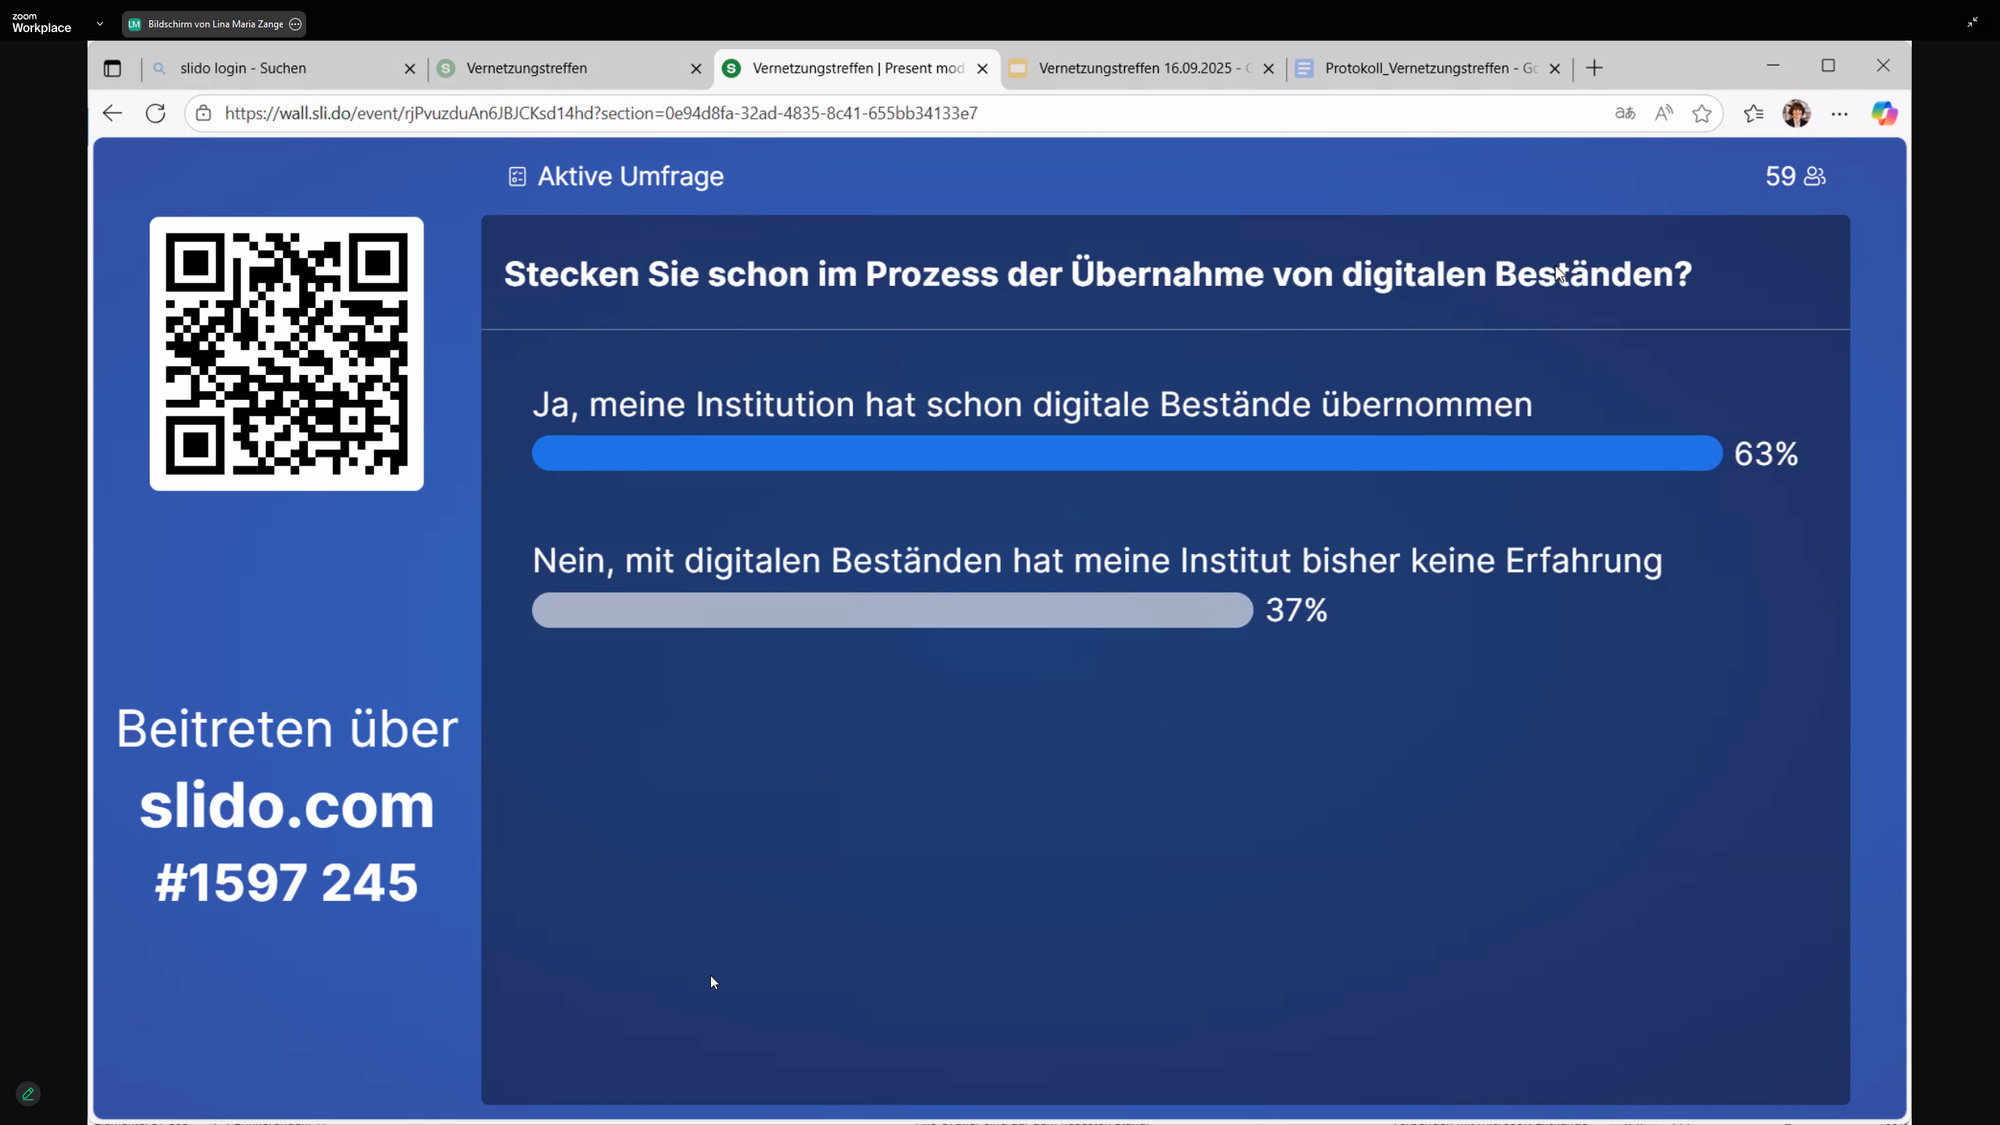
Task: Exit Zoom fullscreen view icon
Action: tap(1972, 22)
